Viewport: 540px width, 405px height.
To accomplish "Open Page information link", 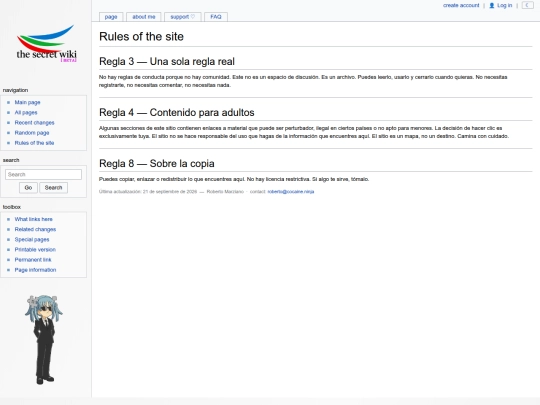I will click(x=35, y=270).
